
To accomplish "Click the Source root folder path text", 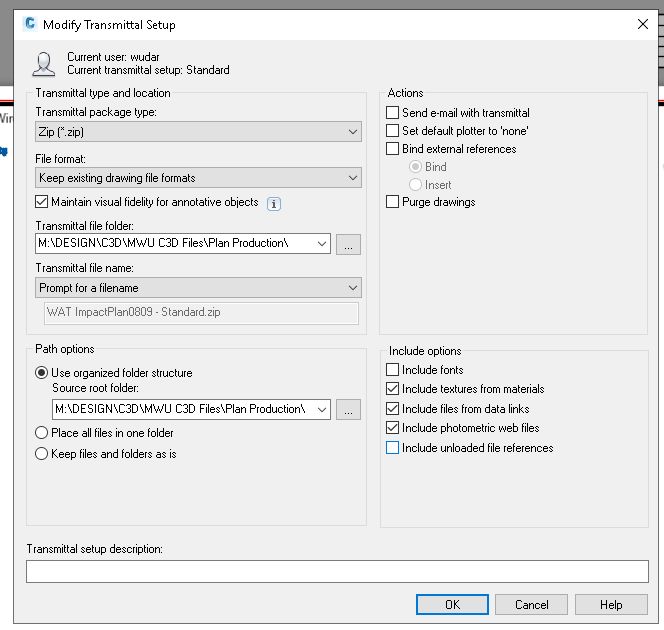I will (x=180, y=409).
